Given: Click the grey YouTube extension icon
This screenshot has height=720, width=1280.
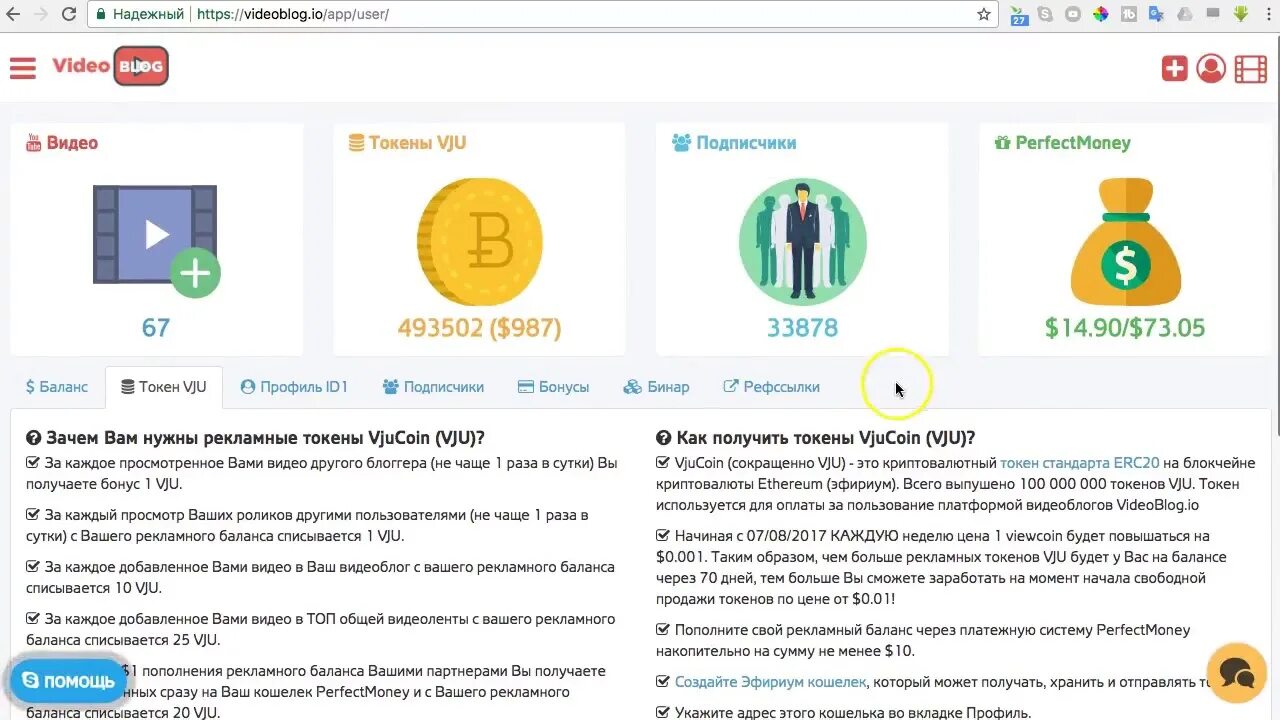Looking at the screenshot, I should click(1073, 14).
